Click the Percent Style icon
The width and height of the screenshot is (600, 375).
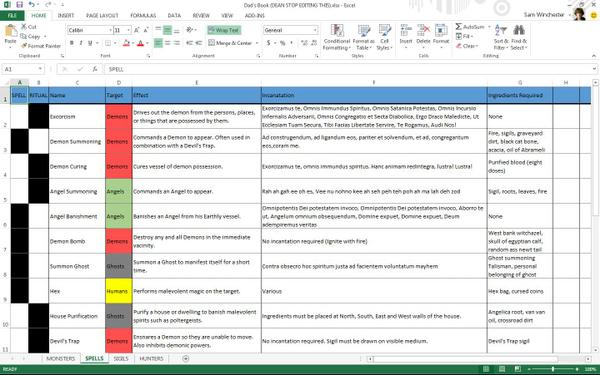pyautogui.click(x=282, y=43)
